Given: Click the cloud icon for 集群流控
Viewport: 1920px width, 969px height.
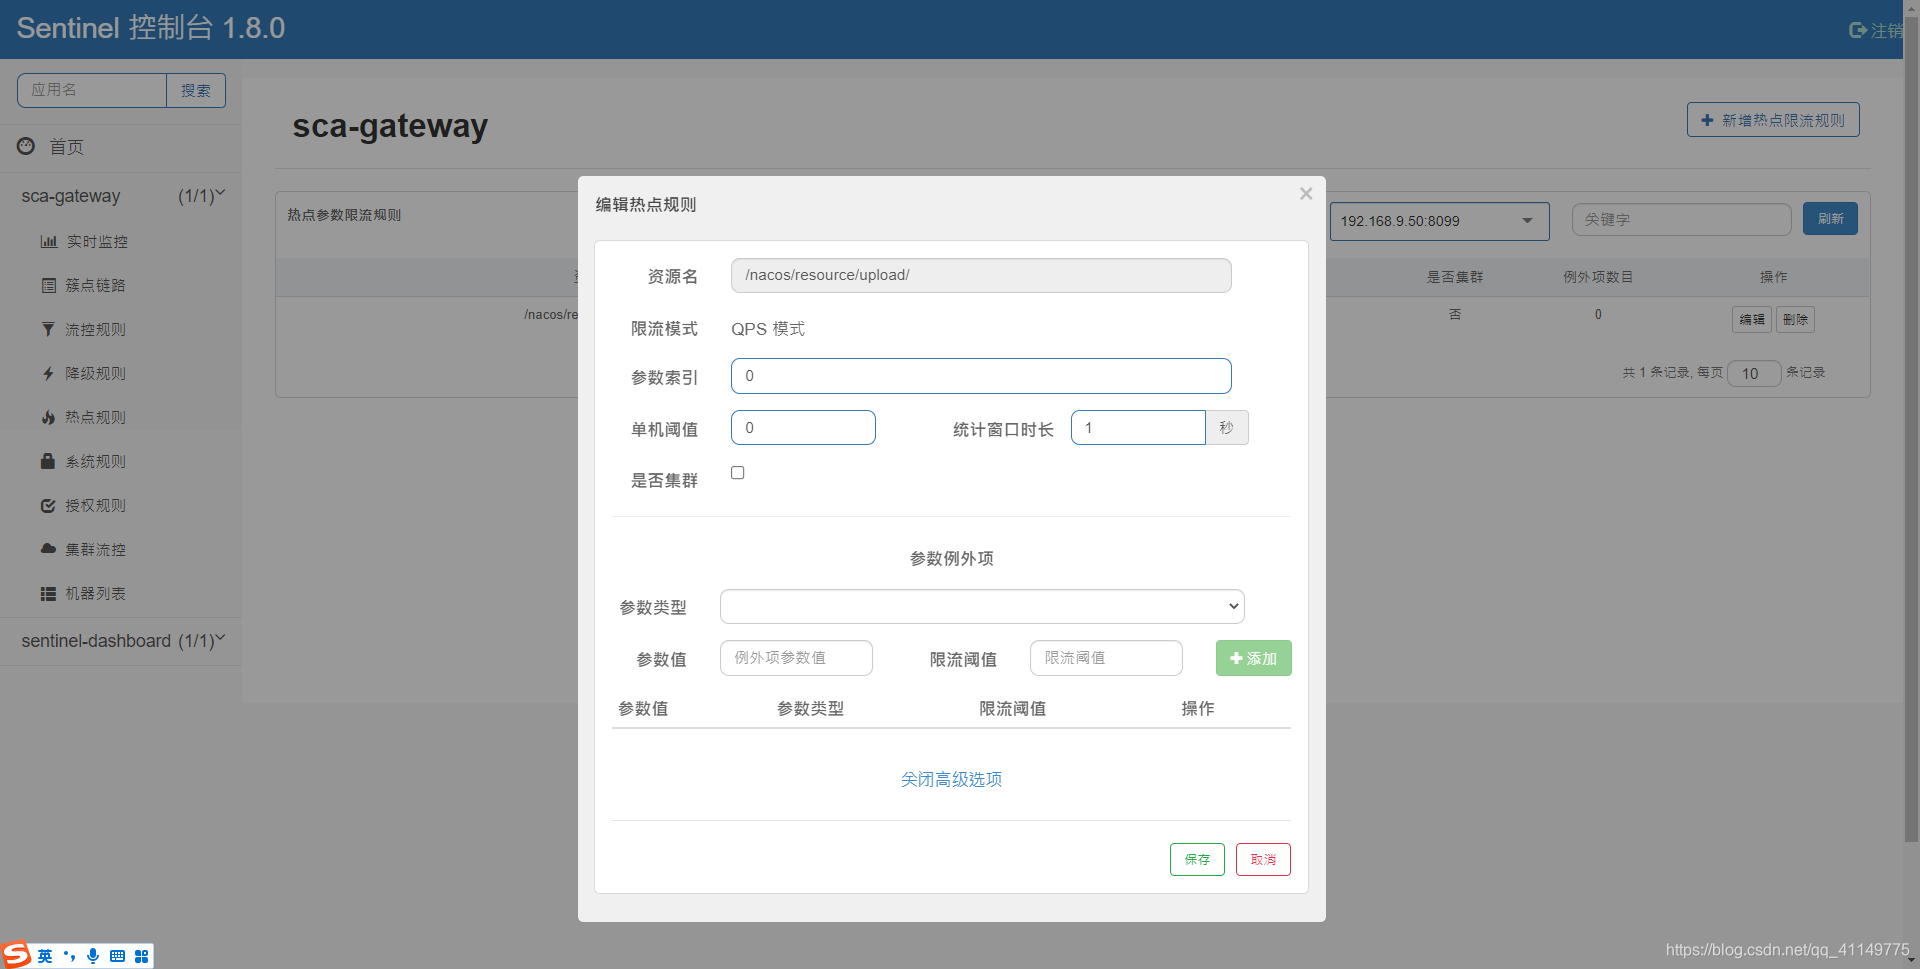Looking at the screenshot, I should pos(48,549).
